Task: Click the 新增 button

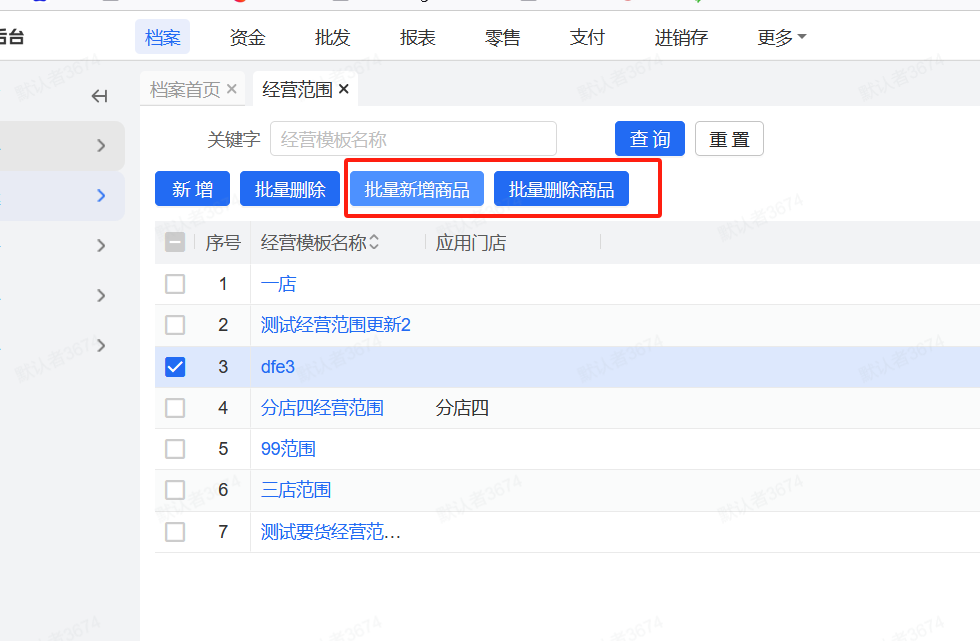Action: pyautogui.click(x=192, y=189)
